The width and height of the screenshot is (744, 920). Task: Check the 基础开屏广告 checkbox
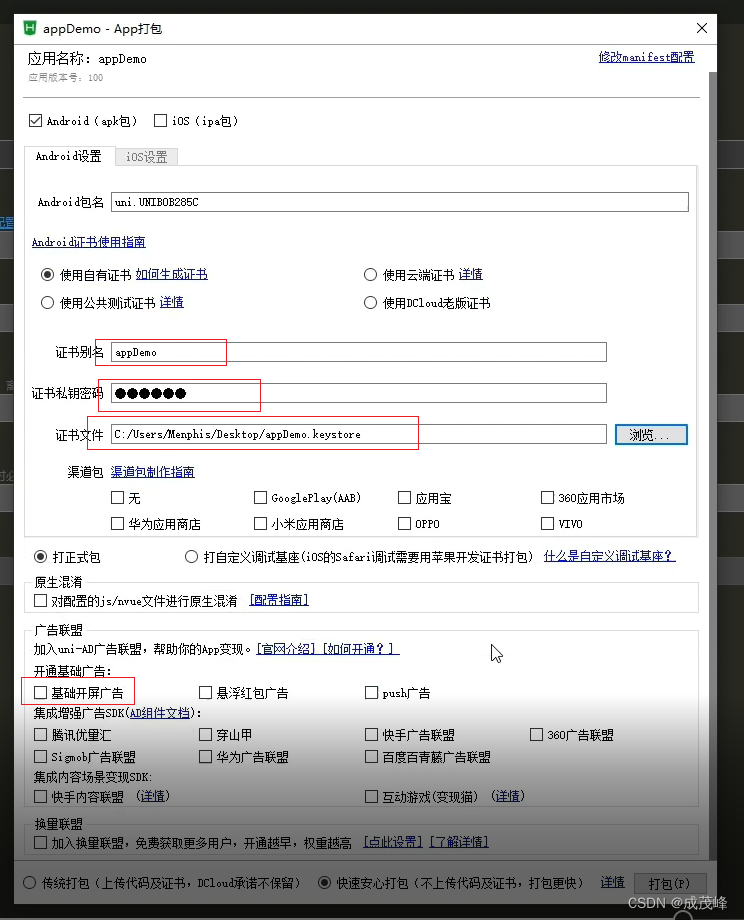point(40,693)
